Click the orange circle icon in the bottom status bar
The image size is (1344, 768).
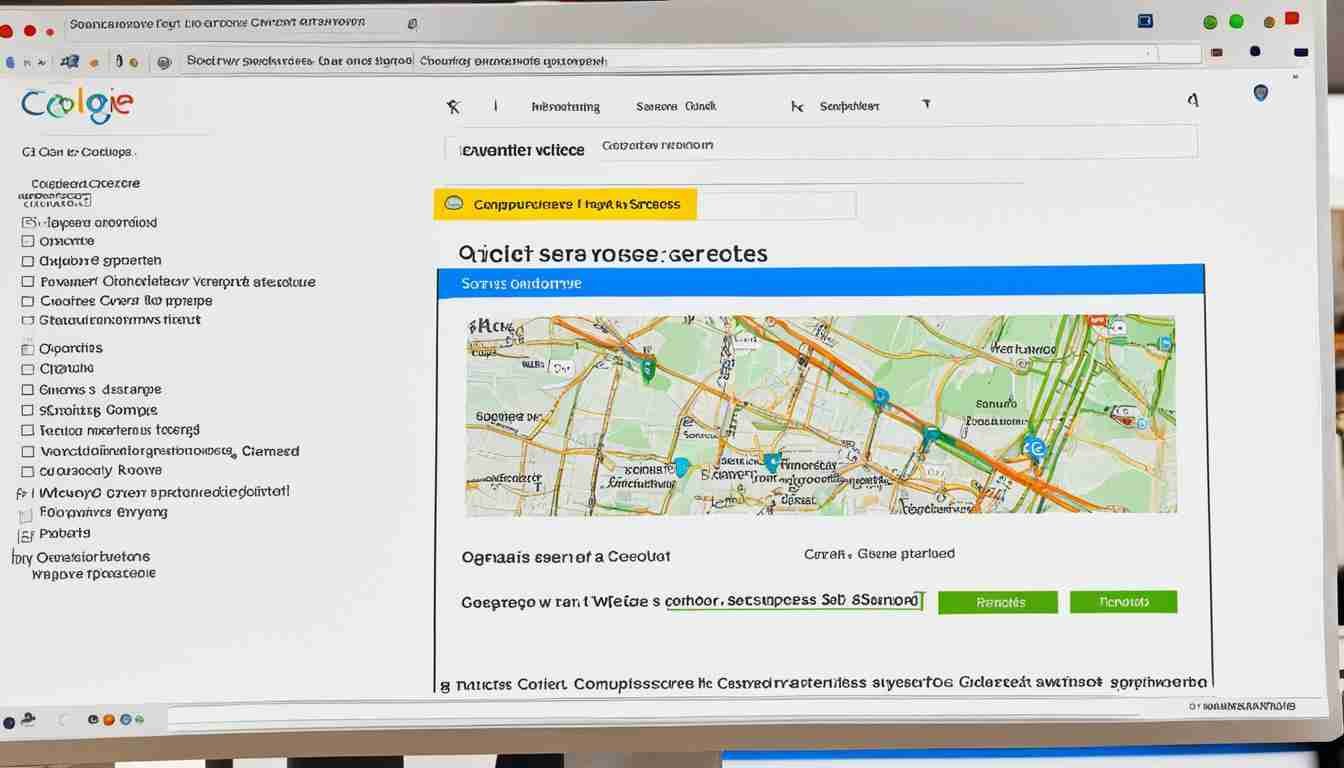coord(109,719)
